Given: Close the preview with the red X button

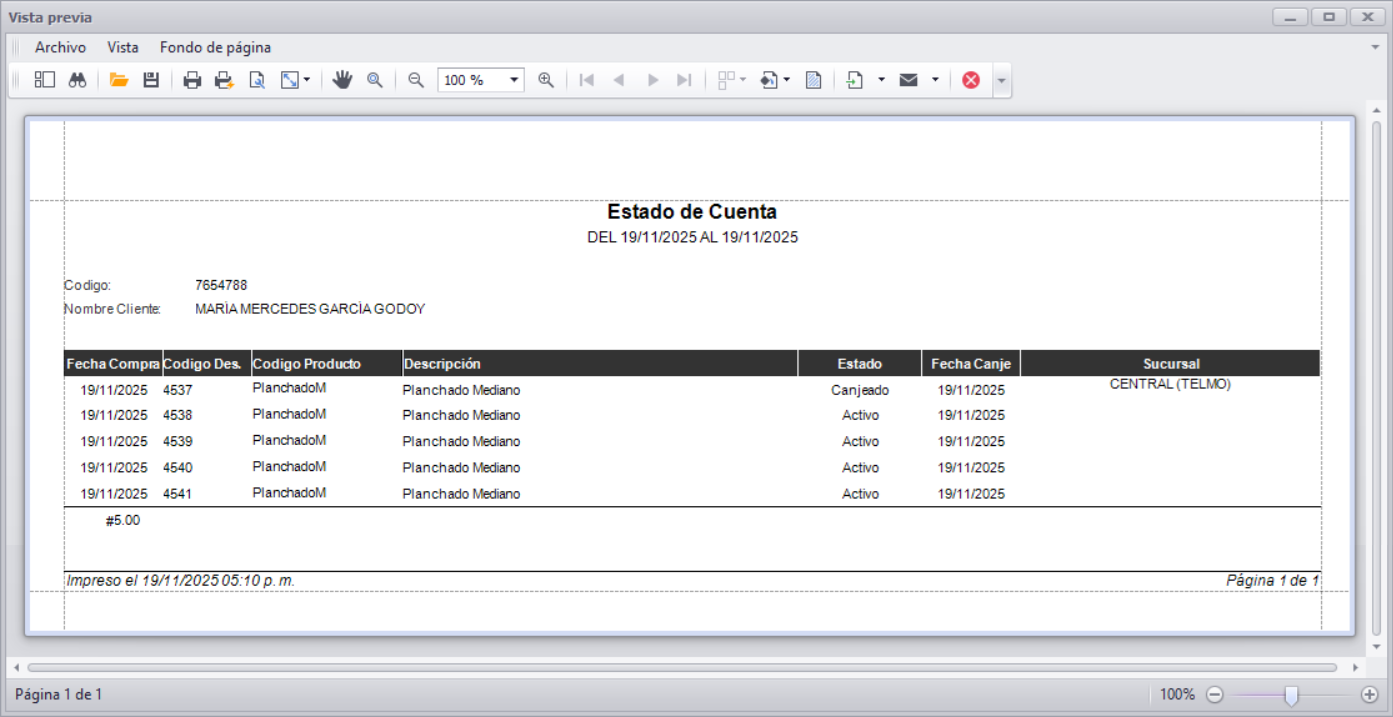Looking at the screenshot, I should [970, 80].
